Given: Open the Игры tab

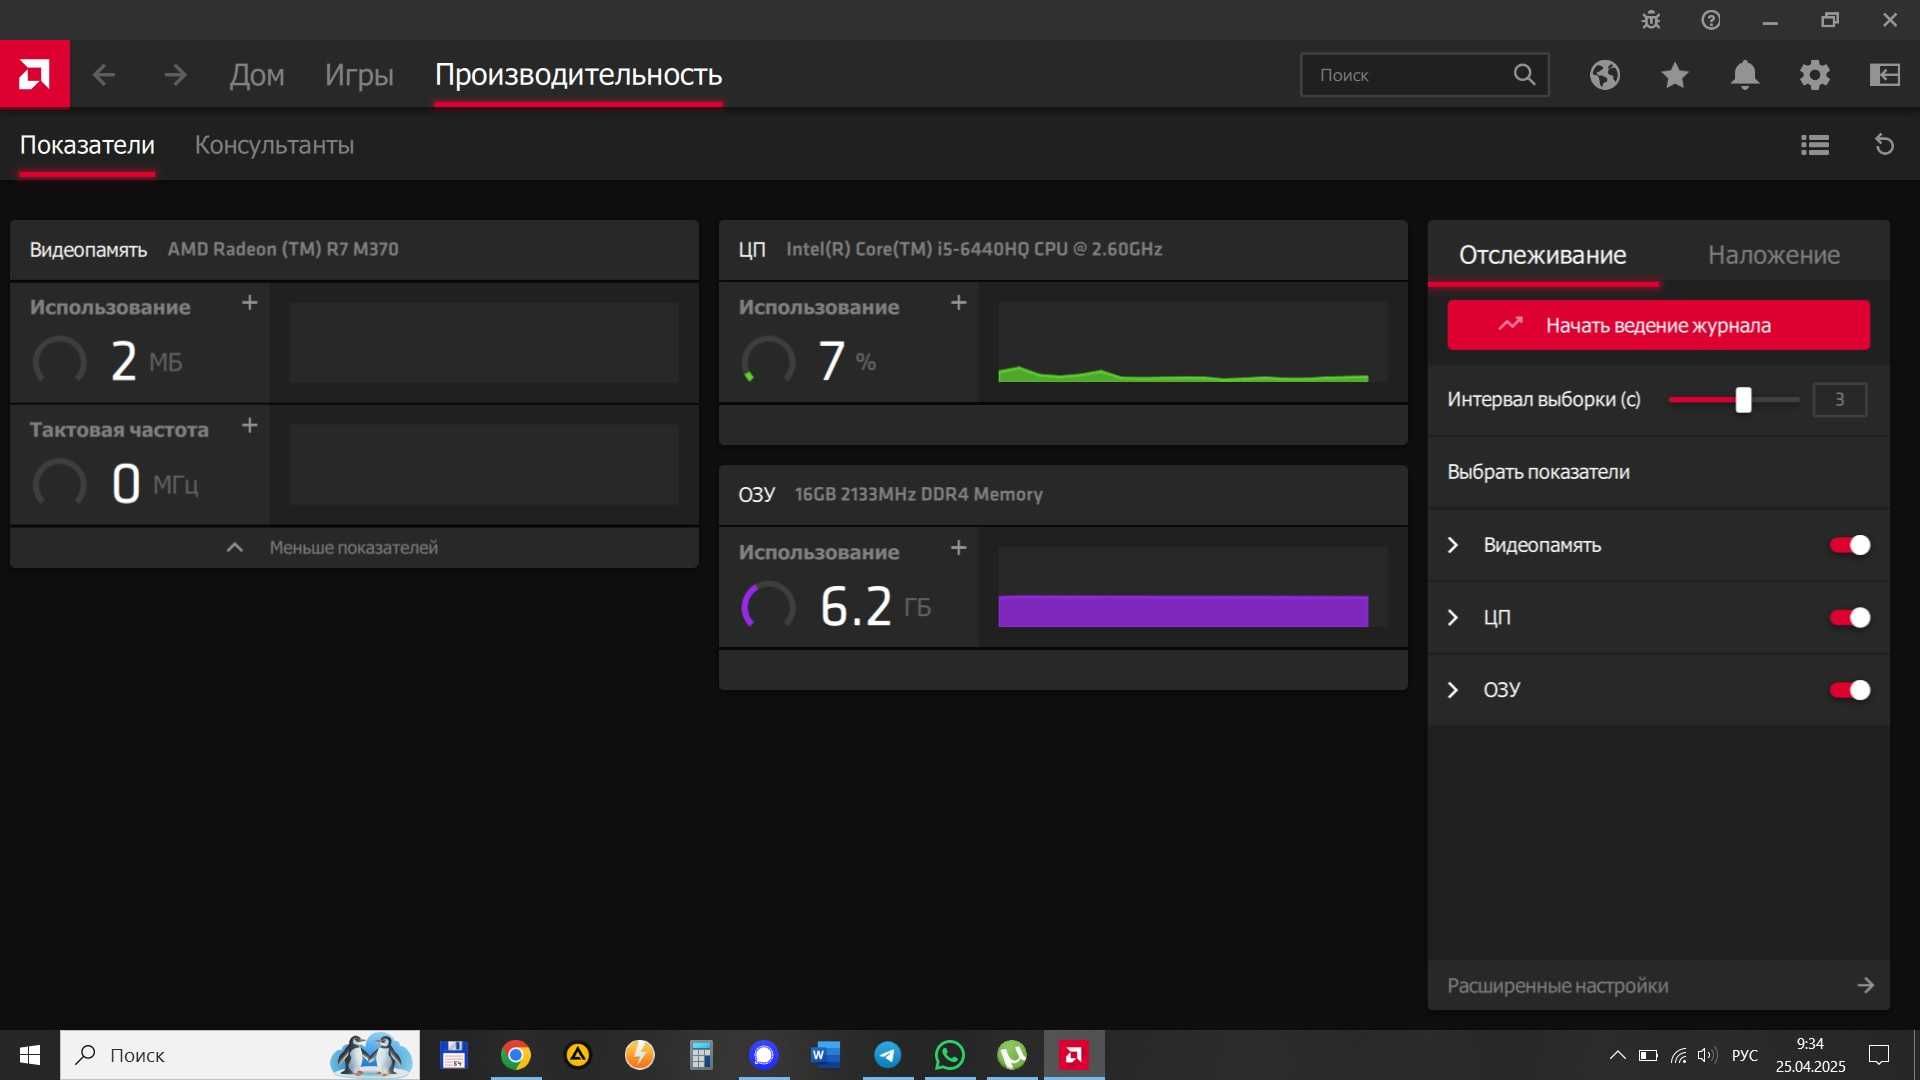Looking at the screenshot, I should coord(359,75).
